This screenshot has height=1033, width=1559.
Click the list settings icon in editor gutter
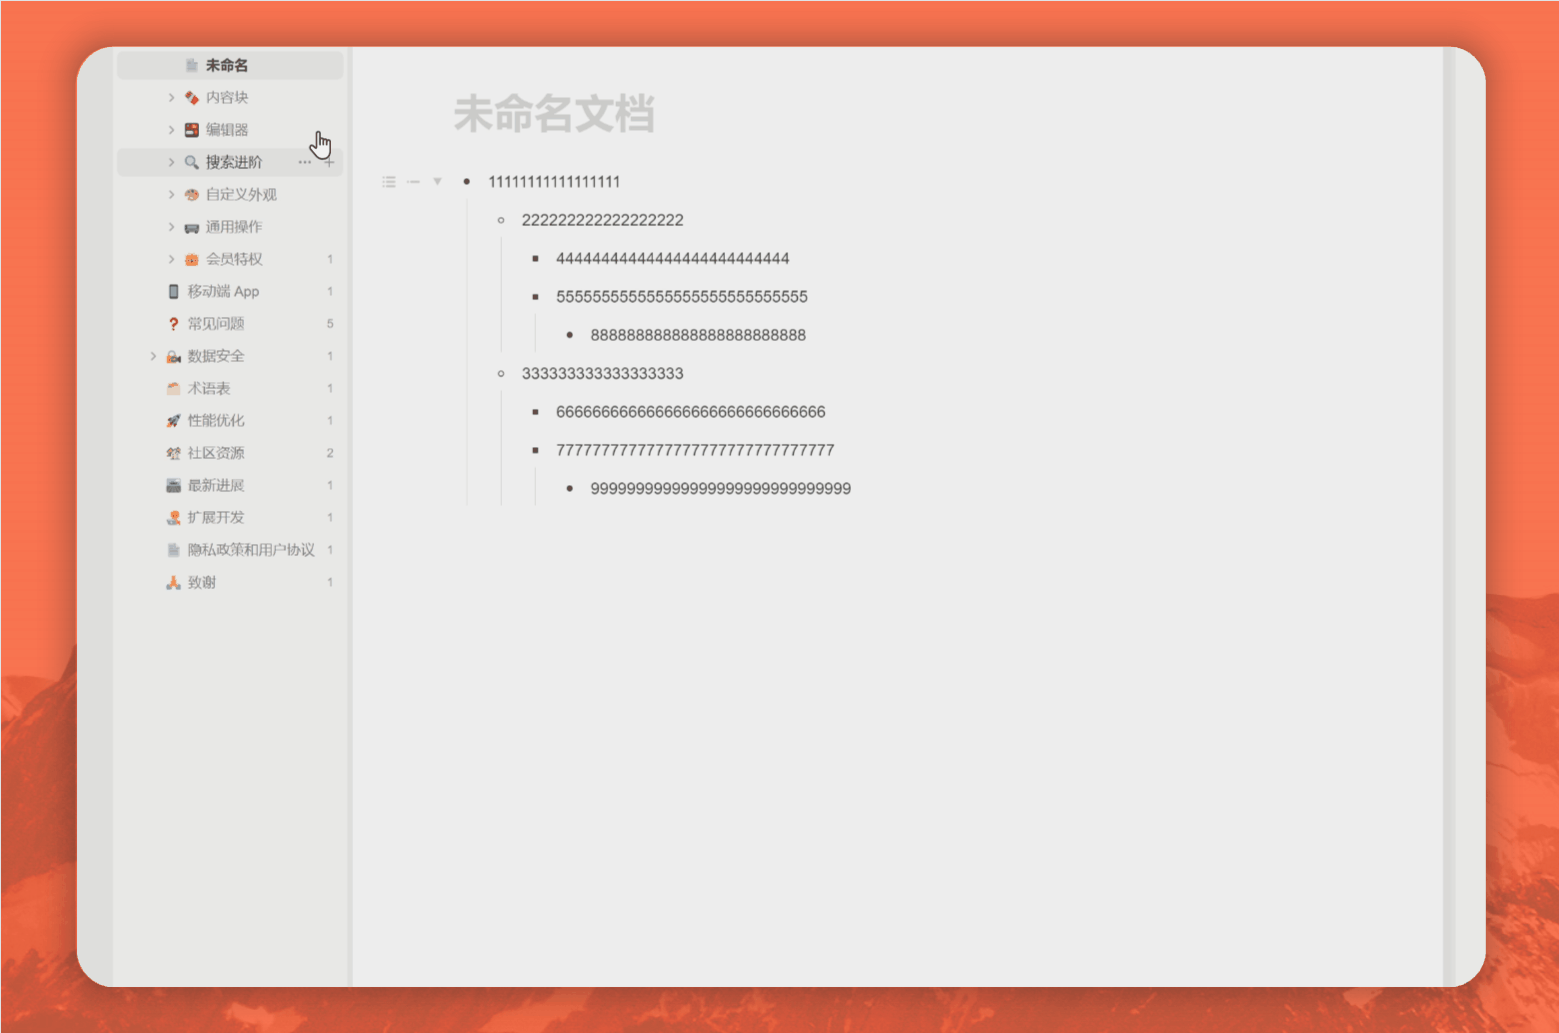[x=388, y=182]
